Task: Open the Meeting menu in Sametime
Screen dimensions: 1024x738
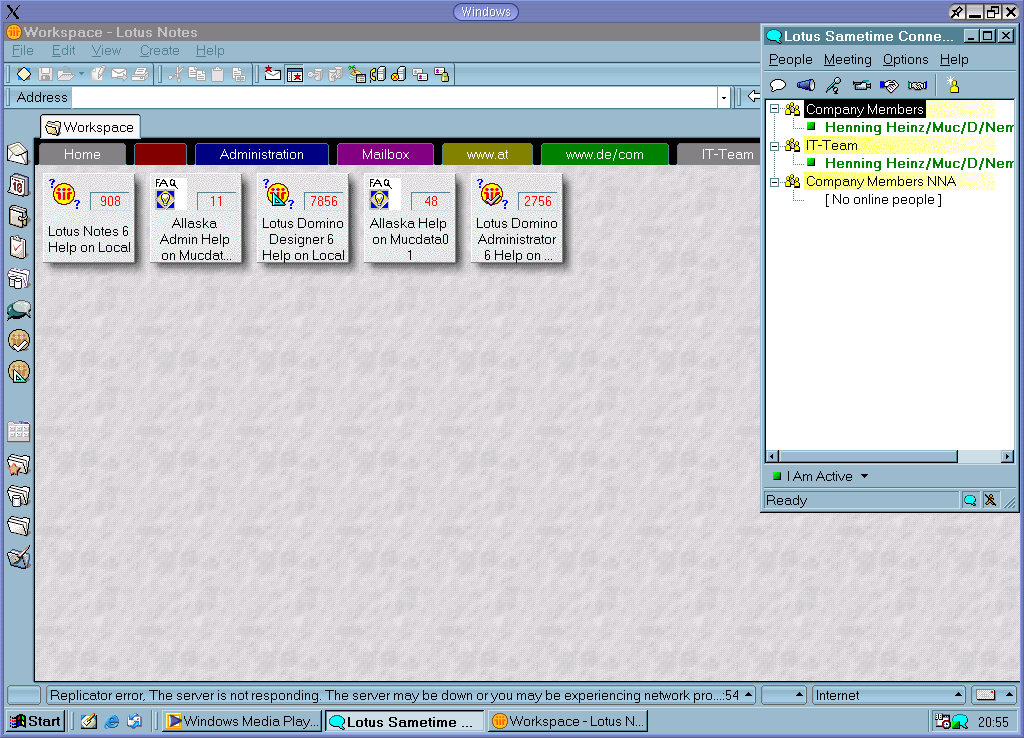Action: pos(847,59)
